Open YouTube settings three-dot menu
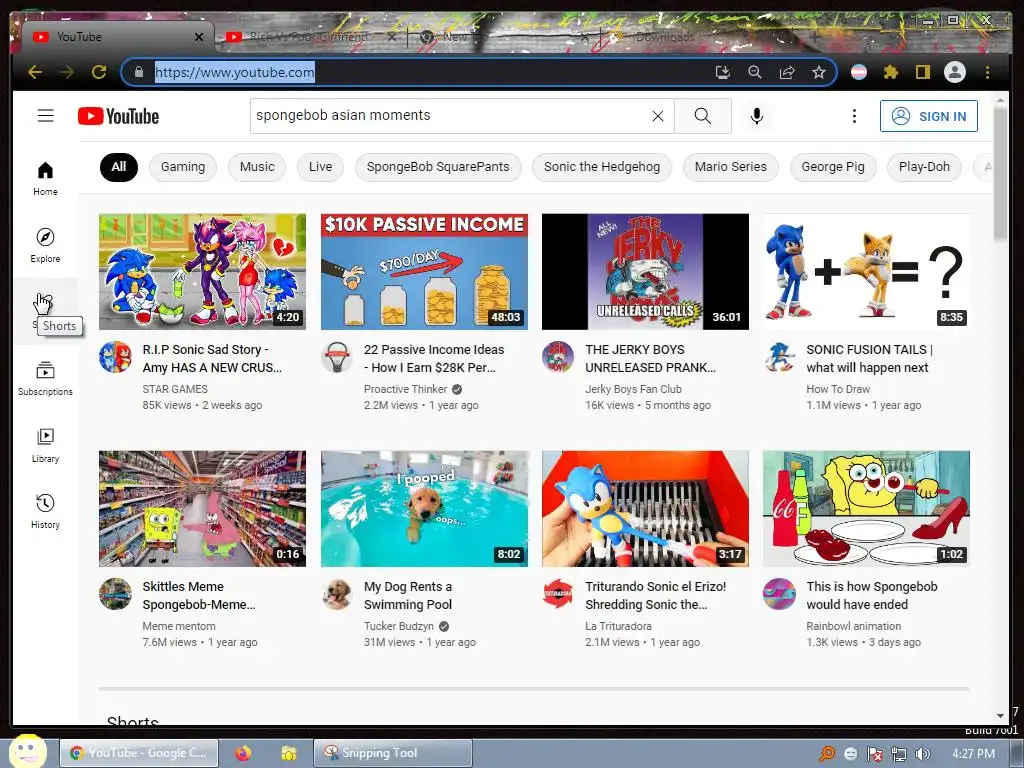This screenshot has width=1024, height=768. pos(854,116)
